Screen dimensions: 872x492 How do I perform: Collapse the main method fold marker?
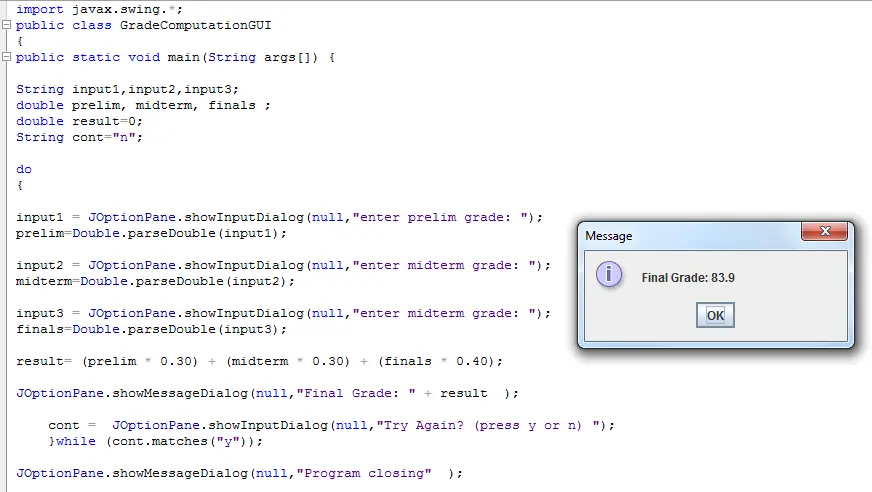(6, 58)
